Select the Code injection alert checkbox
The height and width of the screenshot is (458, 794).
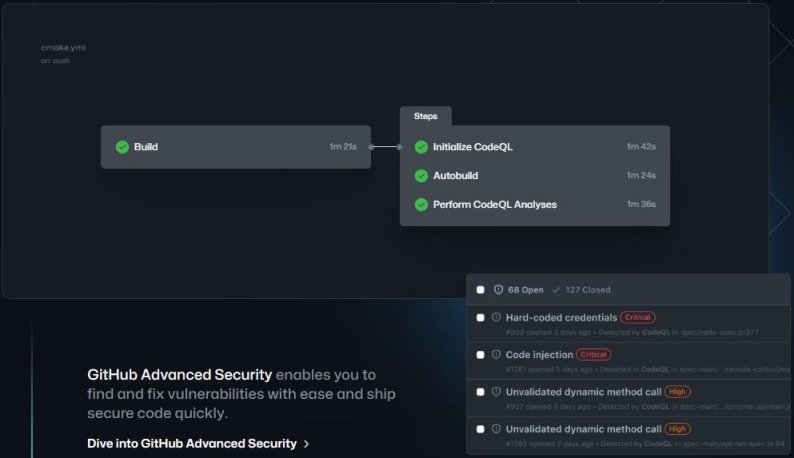(481, 354)
